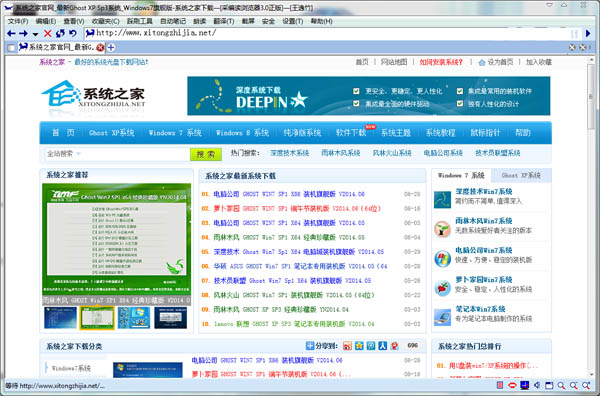This screenshot has width=600, height=396.
Task: Click the blue curved undo arrow in toolbar
Action: [x=73, y=34]
